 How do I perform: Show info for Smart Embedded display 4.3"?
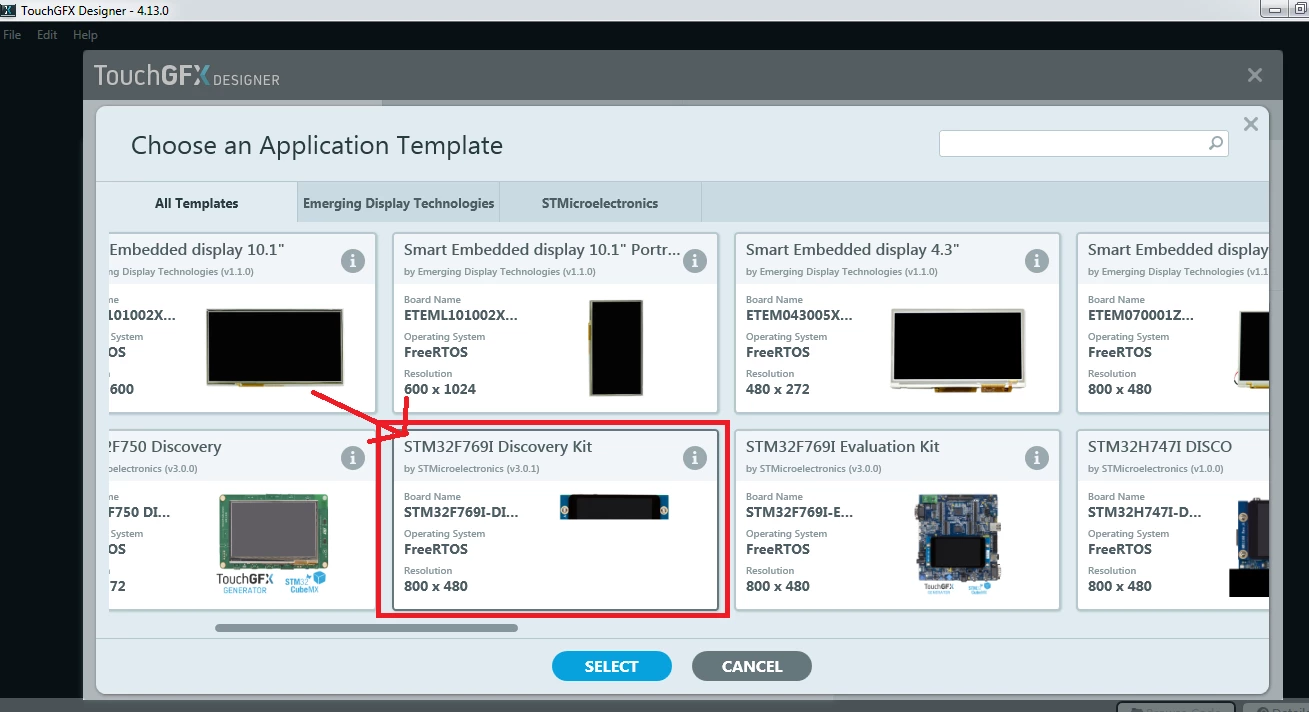tap(1036, 261)
